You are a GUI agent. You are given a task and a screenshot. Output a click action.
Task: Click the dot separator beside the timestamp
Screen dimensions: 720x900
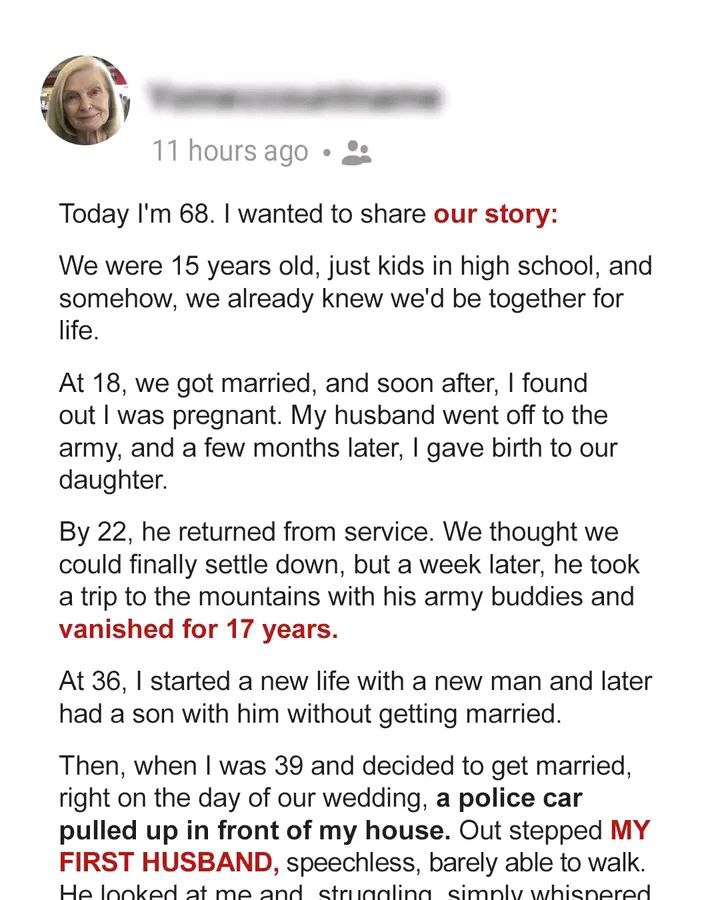coord(325,153)
